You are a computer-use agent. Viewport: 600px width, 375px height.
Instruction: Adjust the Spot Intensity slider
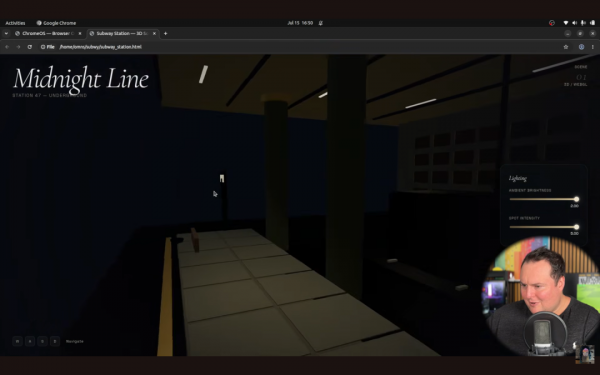coord(543,227)
